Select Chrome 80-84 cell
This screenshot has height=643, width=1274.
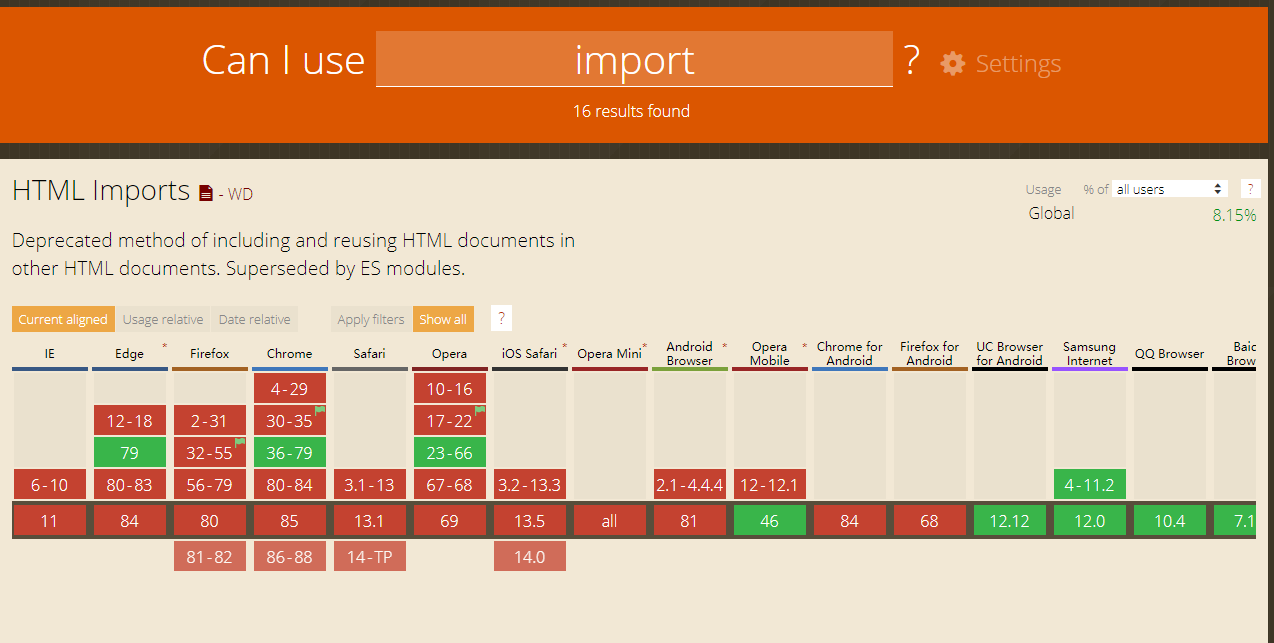click(290, 485)
